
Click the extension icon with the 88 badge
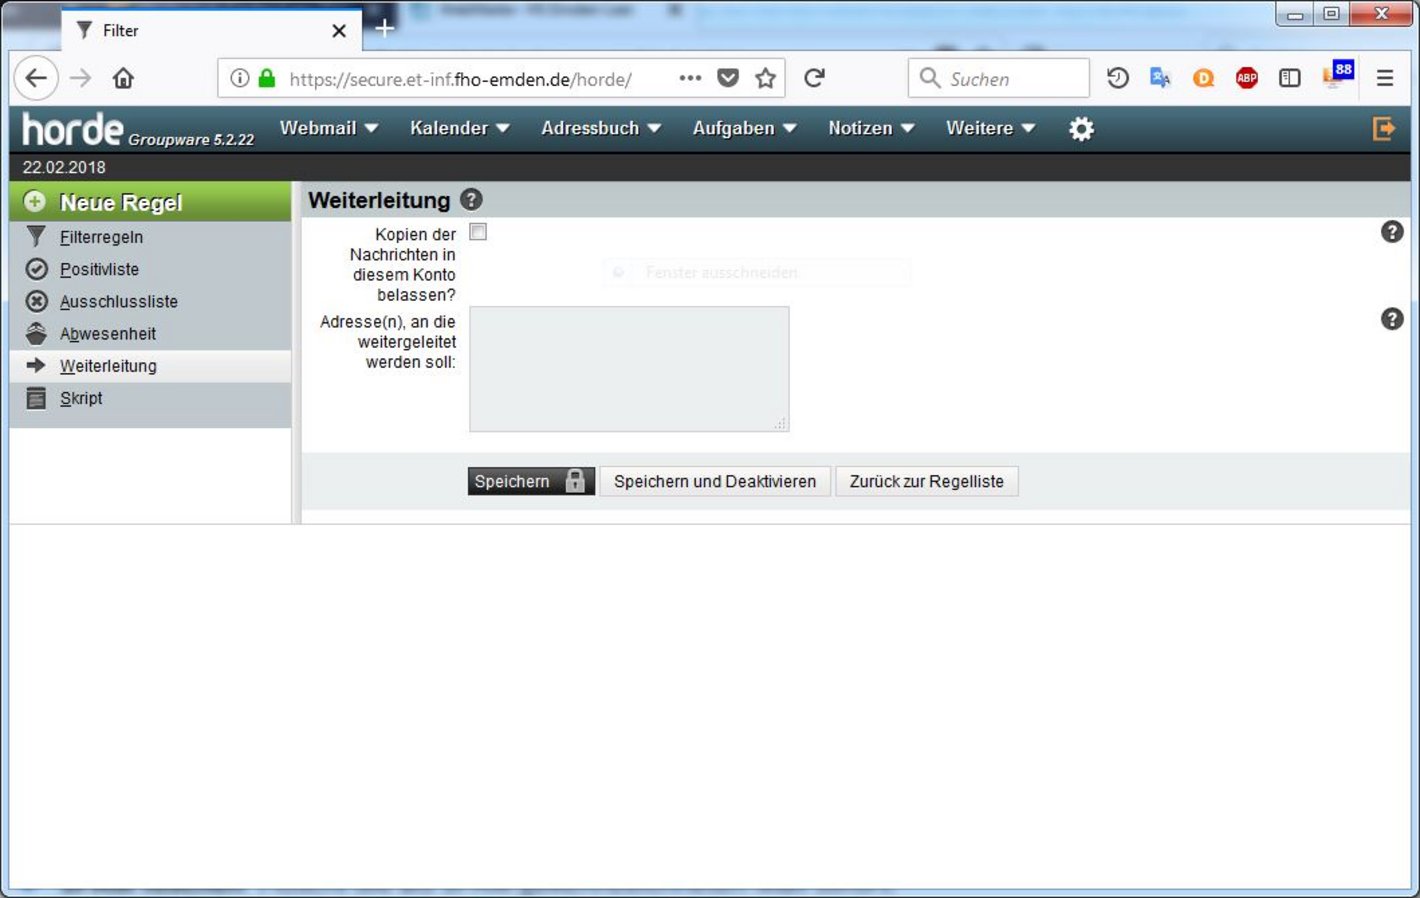coord(1338,75)
